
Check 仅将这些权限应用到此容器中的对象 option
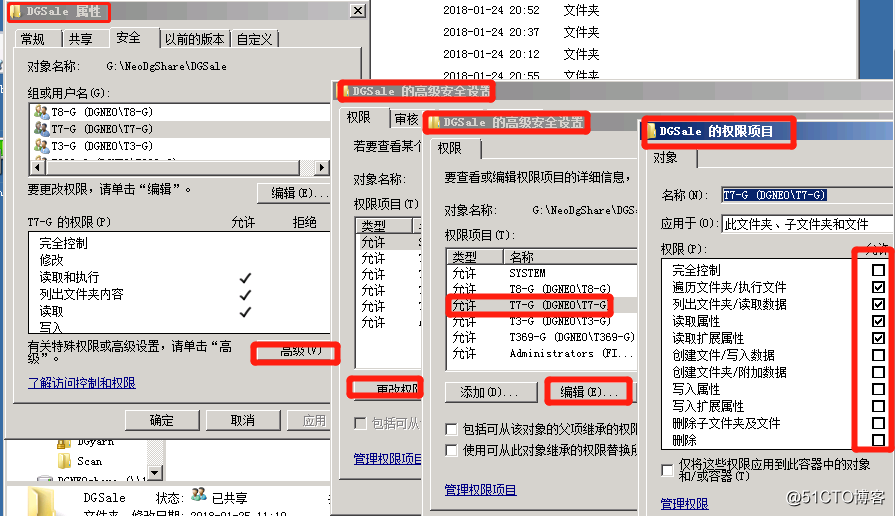[667, 470]
